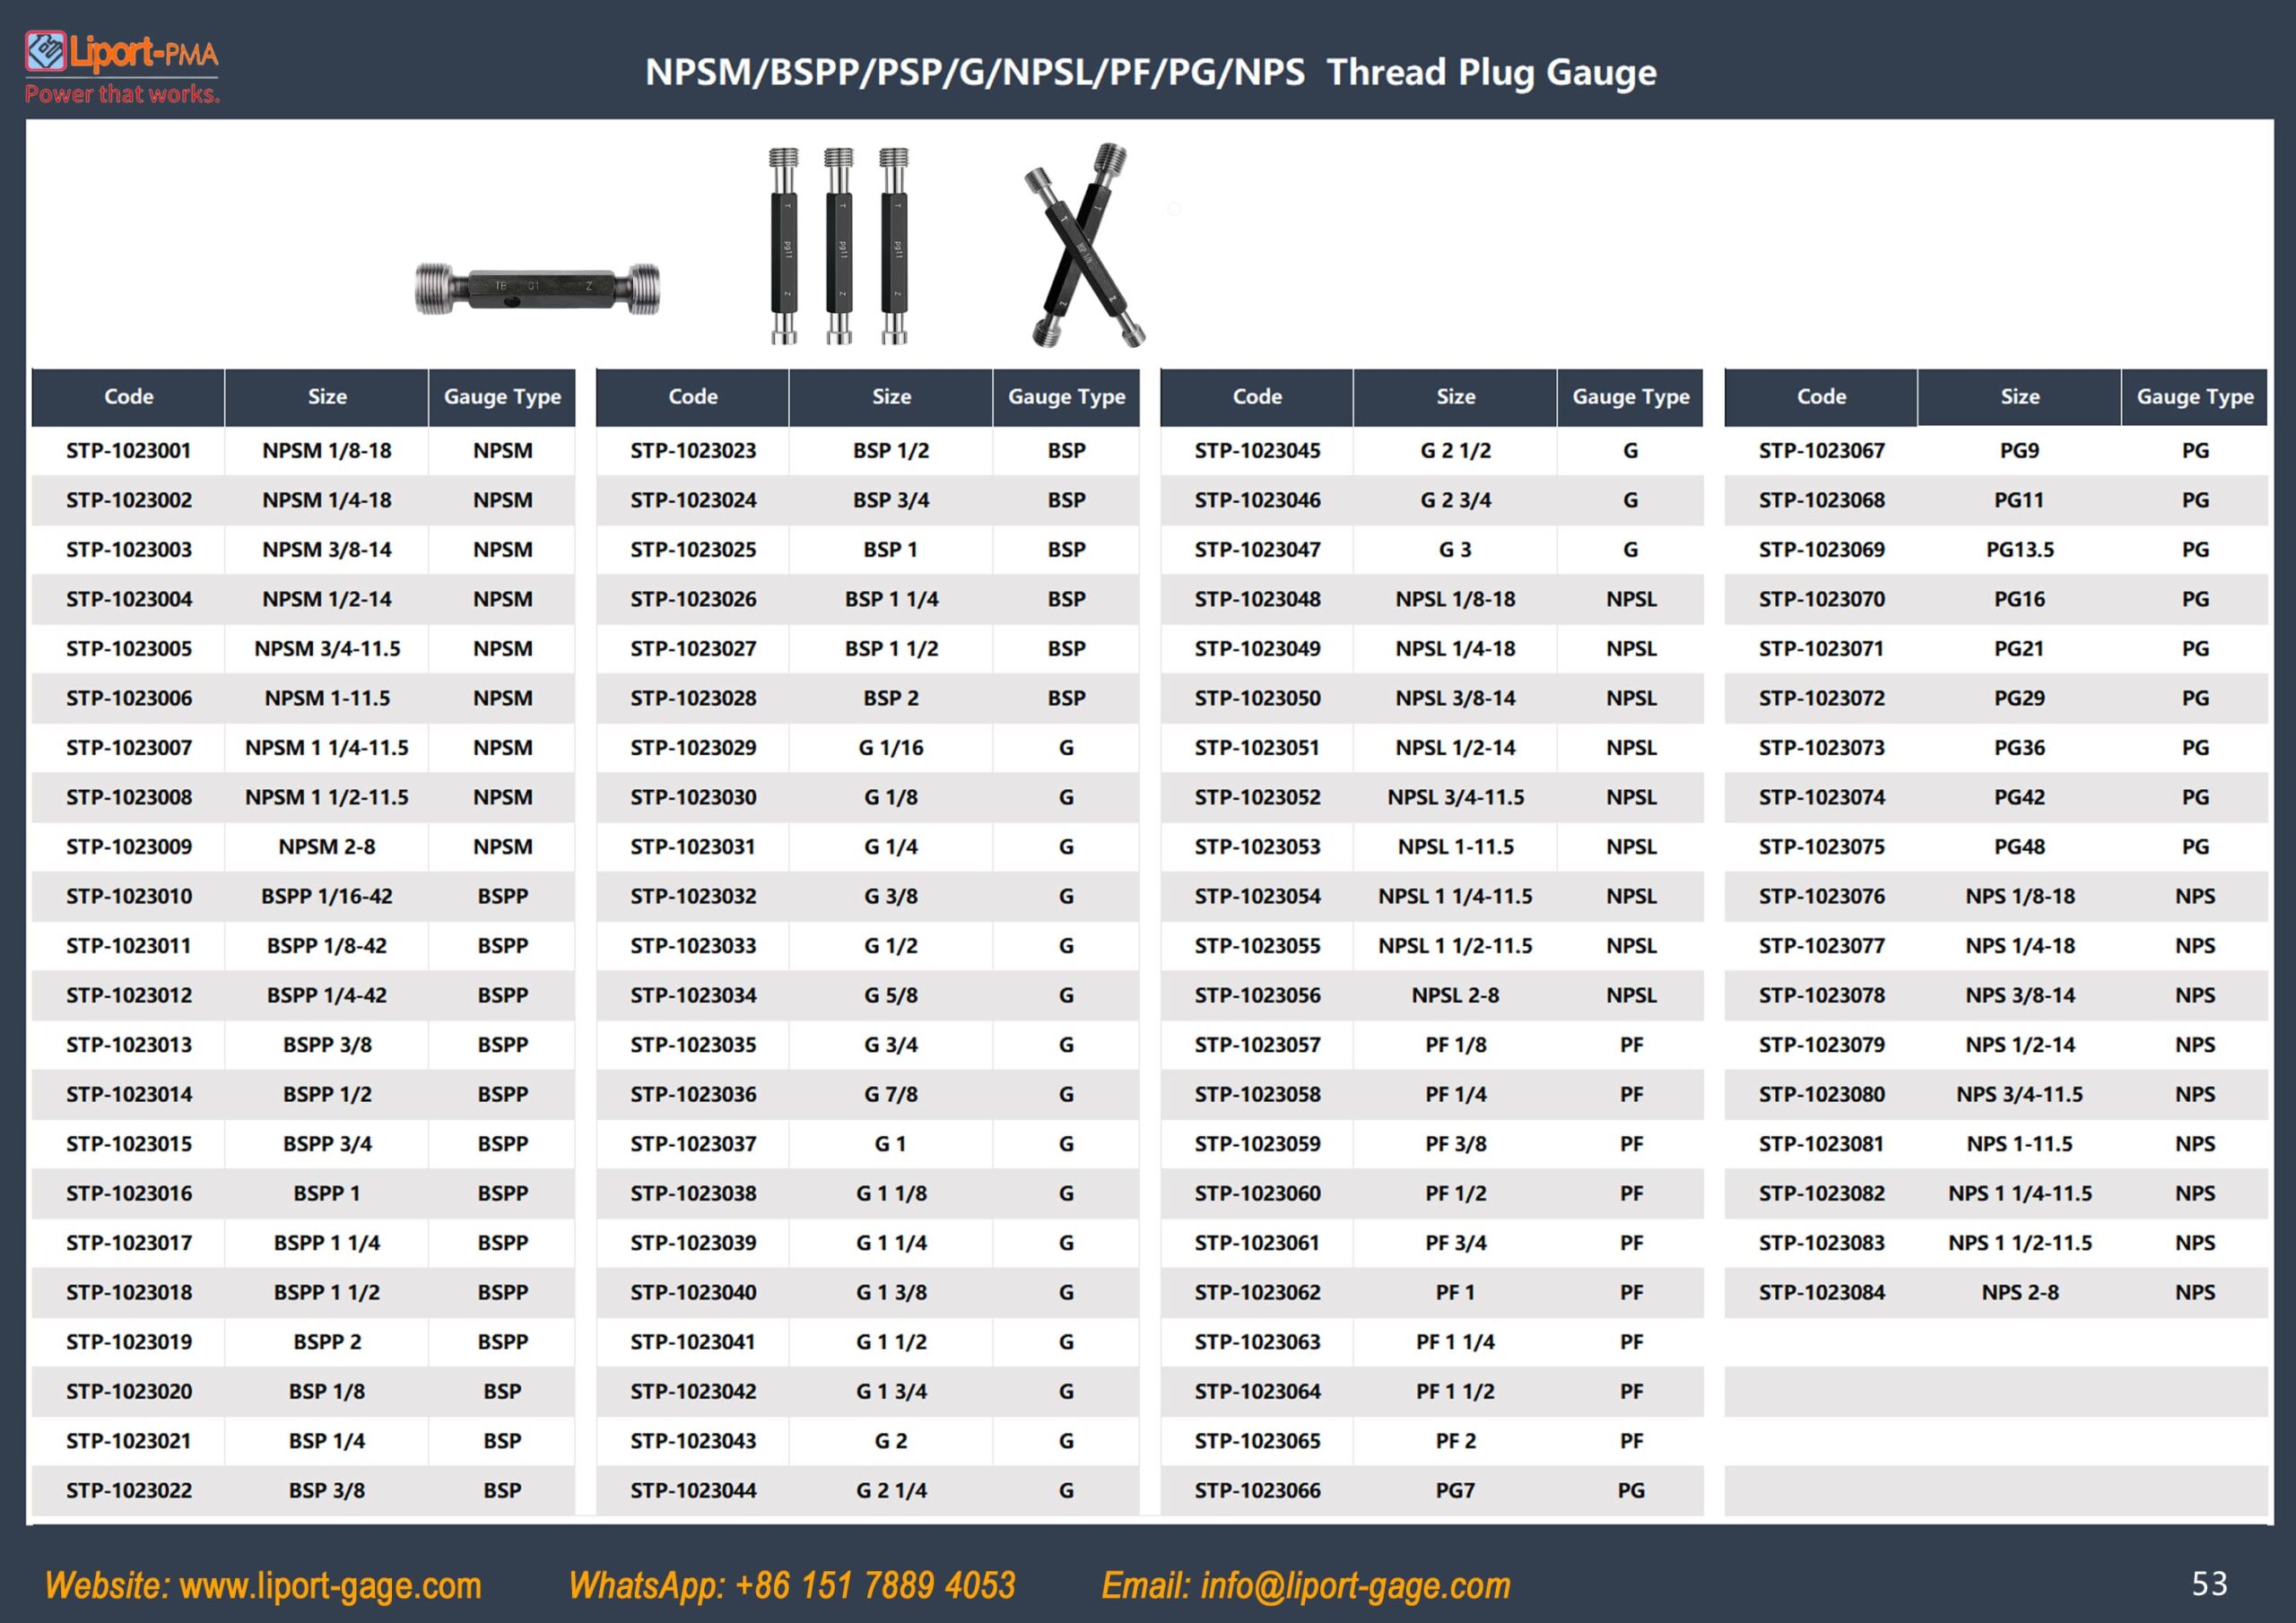Select code STP-1023031
This screenshot has height=1623, width=2296.
[693, 847]
